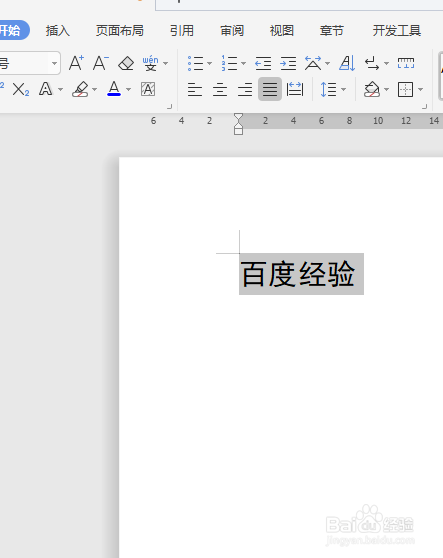This screenshot has width=443, height=558.
Task: Open the 引用 tab
Action: click(x=182, y=31)
